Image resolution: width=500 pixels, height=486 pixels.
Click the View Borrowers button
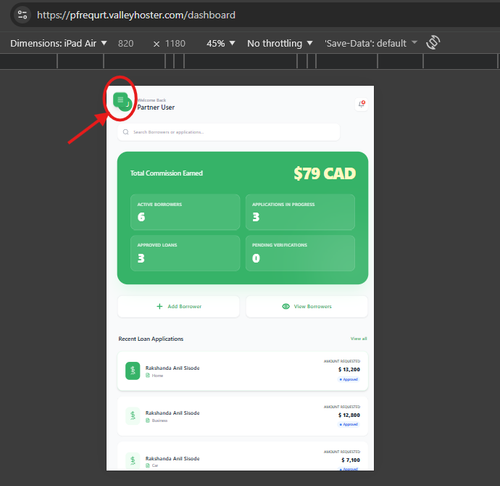(307, 306)
